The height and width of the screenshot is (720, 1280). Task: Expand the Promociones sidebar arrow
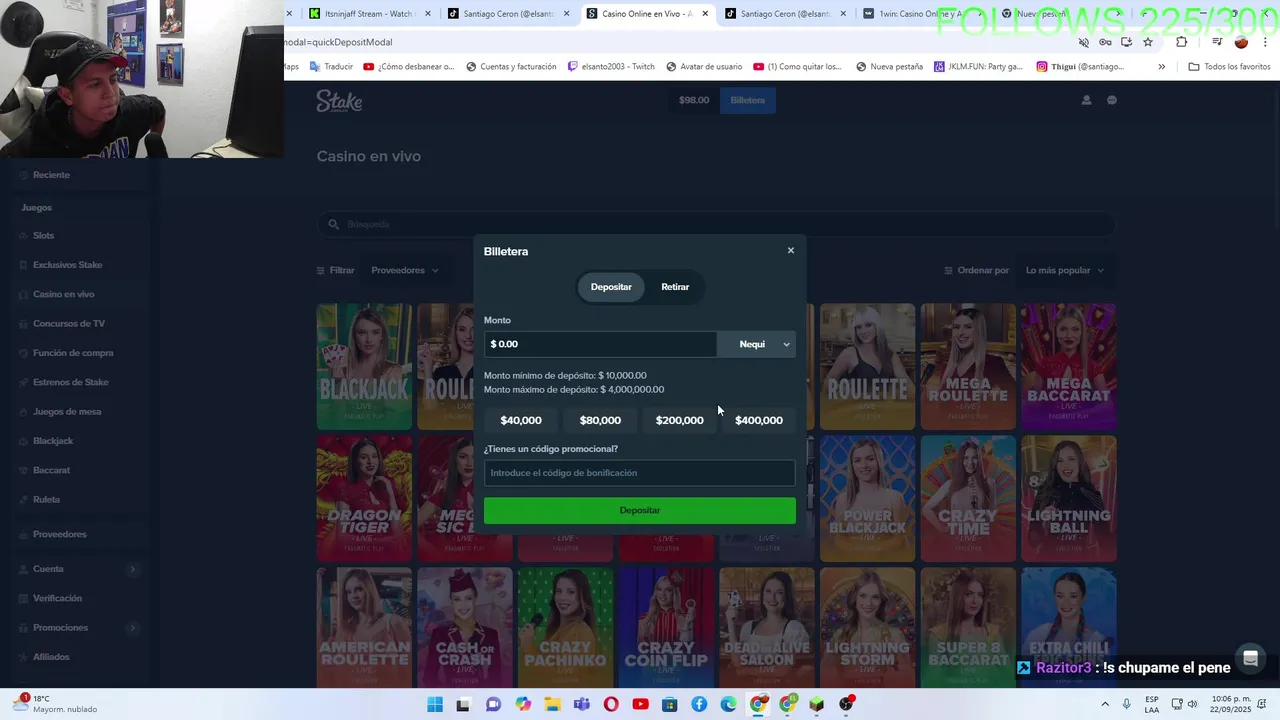point(132,628)
